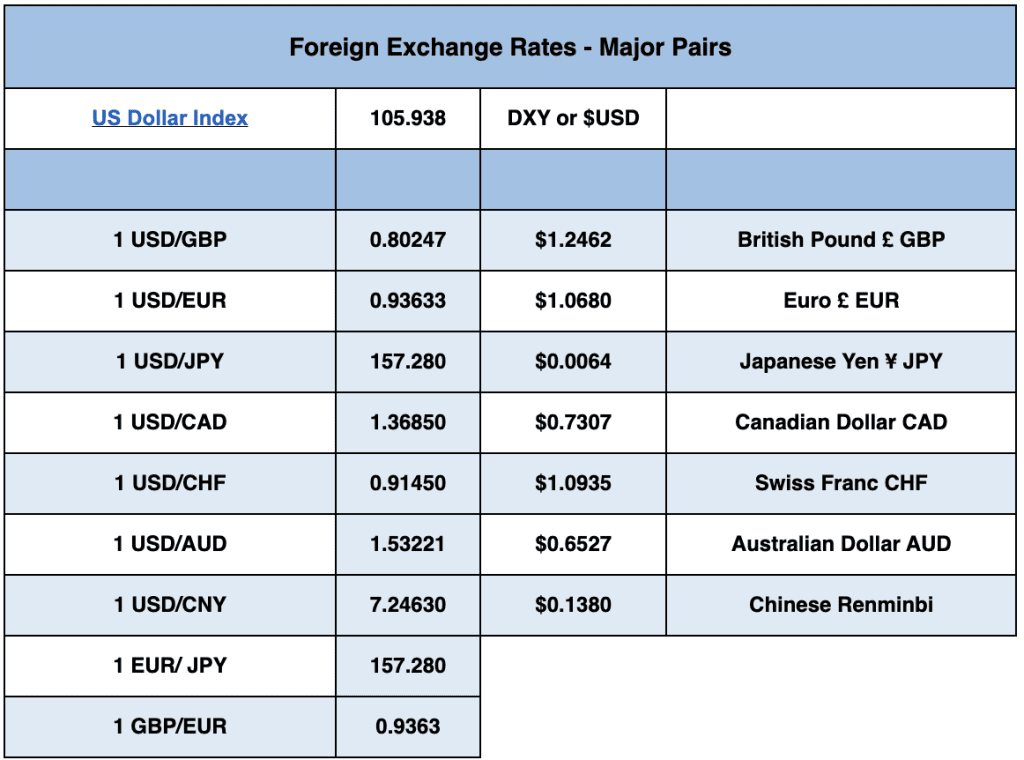Select the Australian Dollar AUD cell
Image resolution: width=1024 pixels, height=760 pixels.
tap(841, 544)
